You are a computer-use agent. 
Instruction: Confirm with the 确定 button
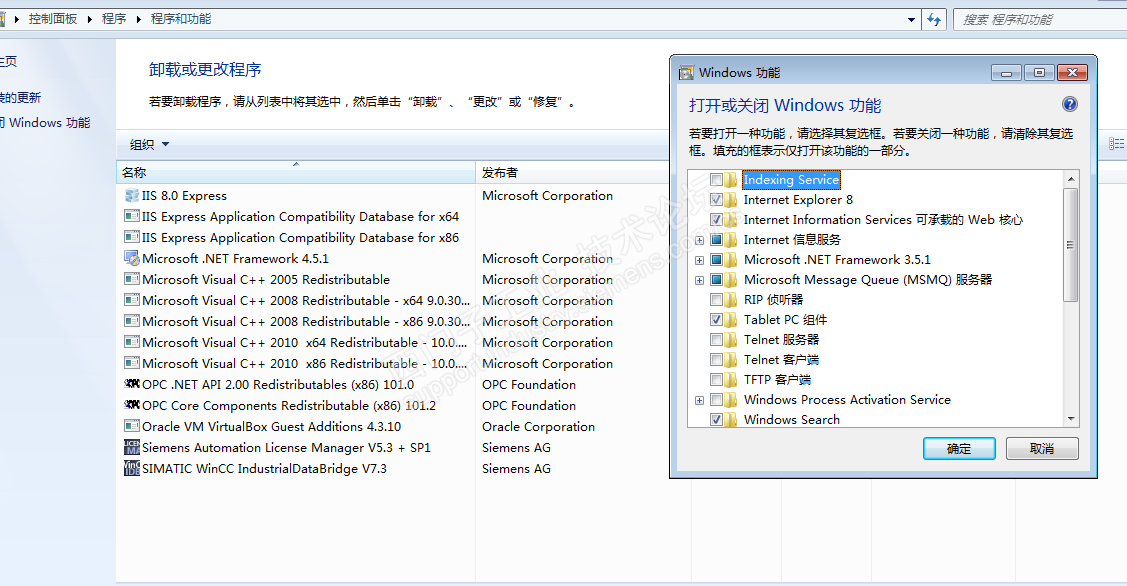coord(959,449)
